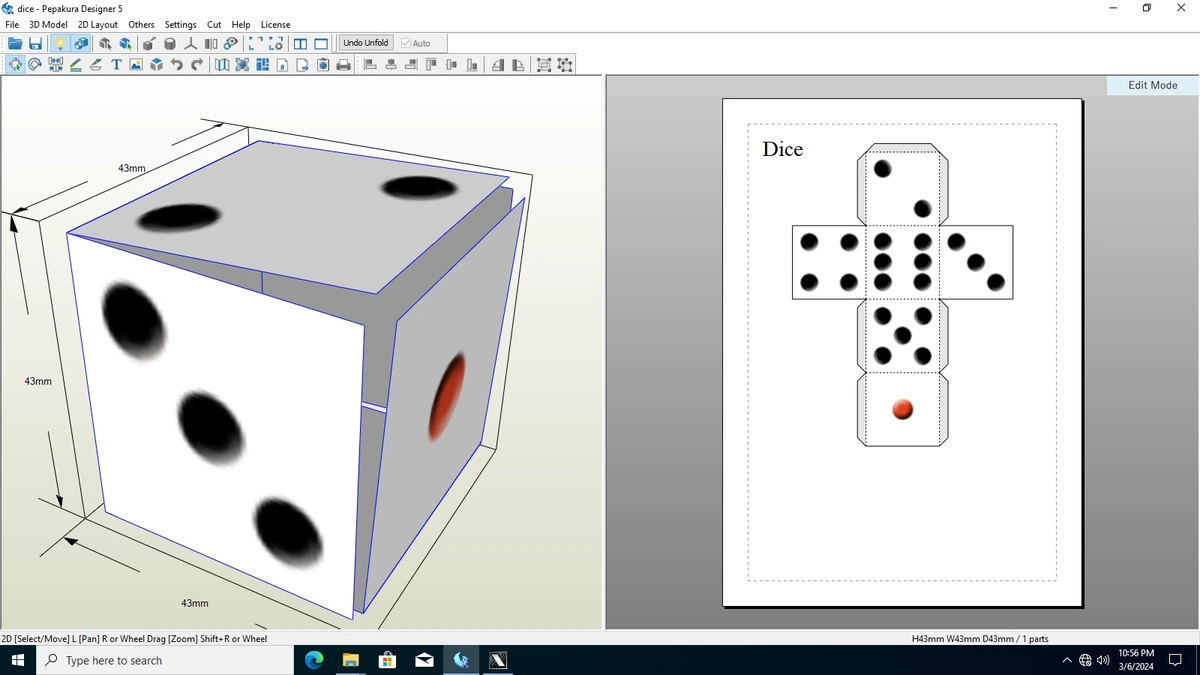Open a file with the folder icon

15,43
